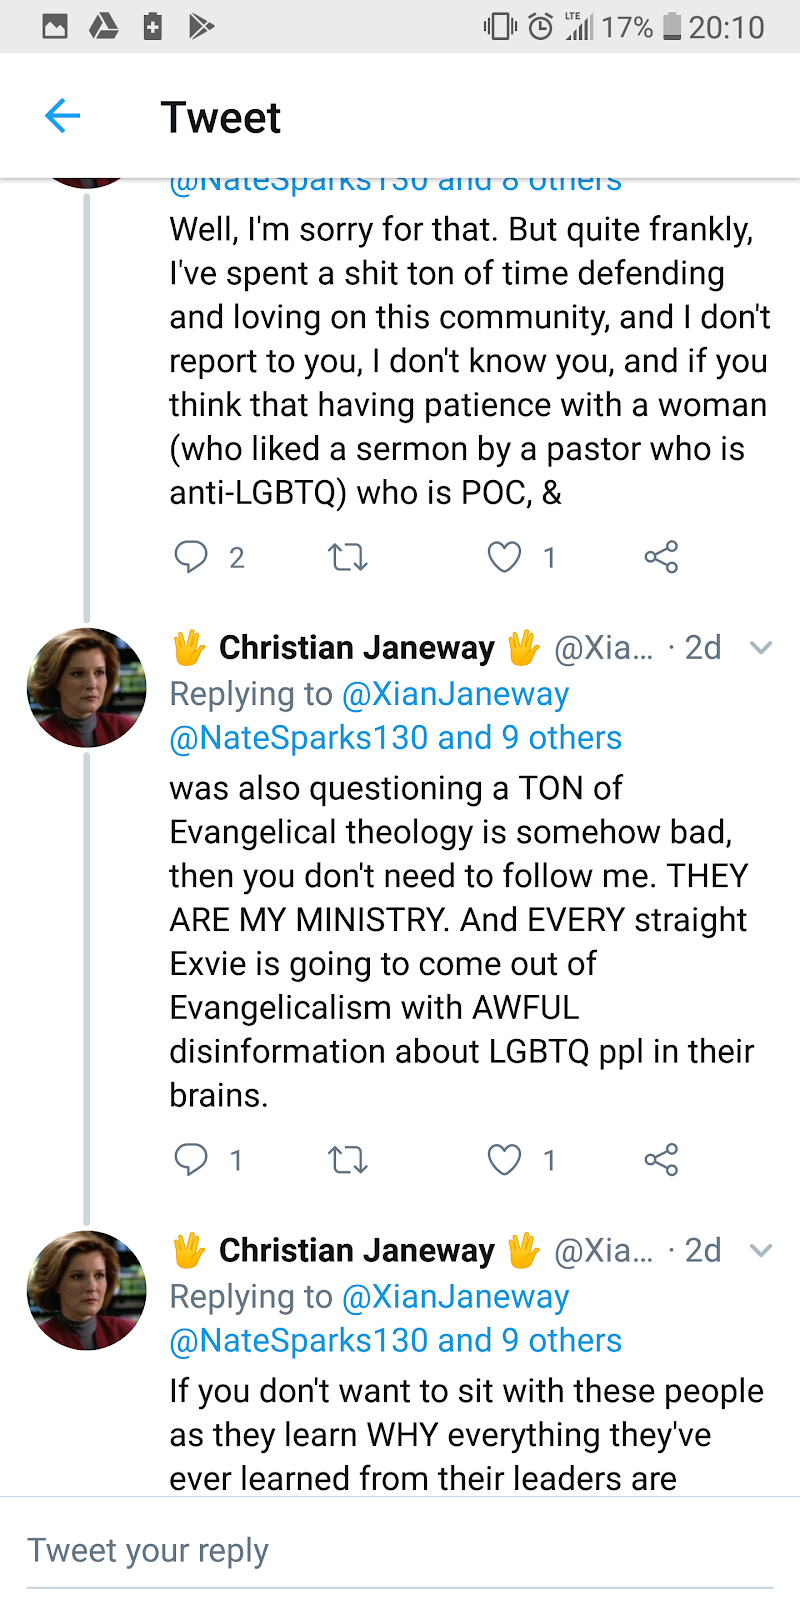Reply to the first tweet with 2 replies

190,556
